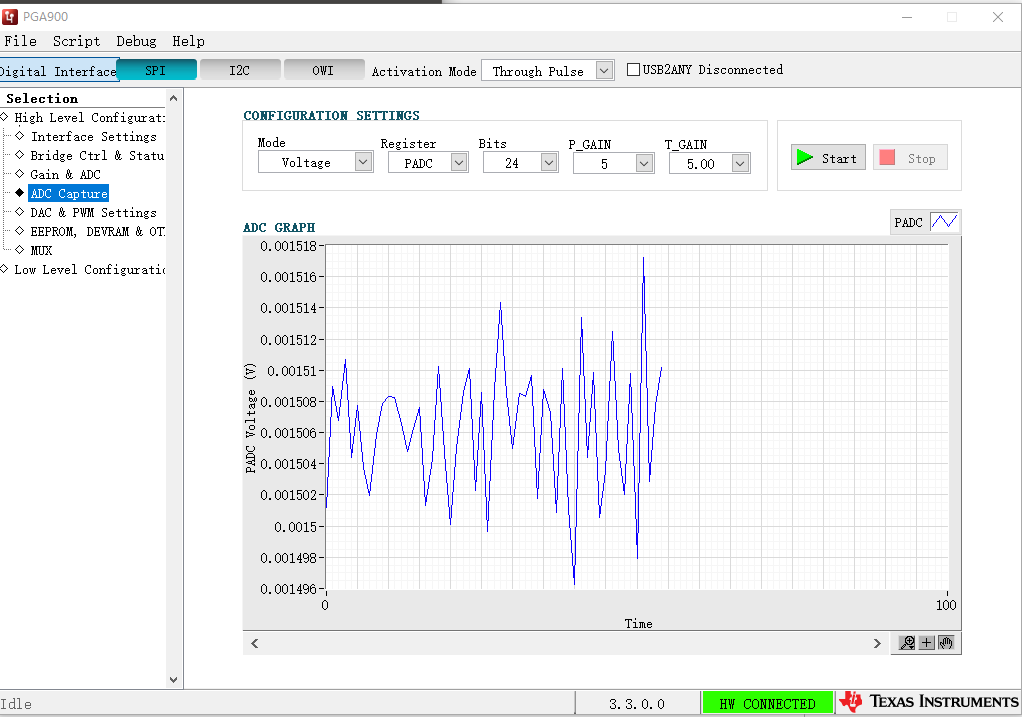The width and height of the screenshot is (1022, 717).
Task: Select EEPROM, DEVRAM & OTP tree item
Action: [x=97, y=231]
